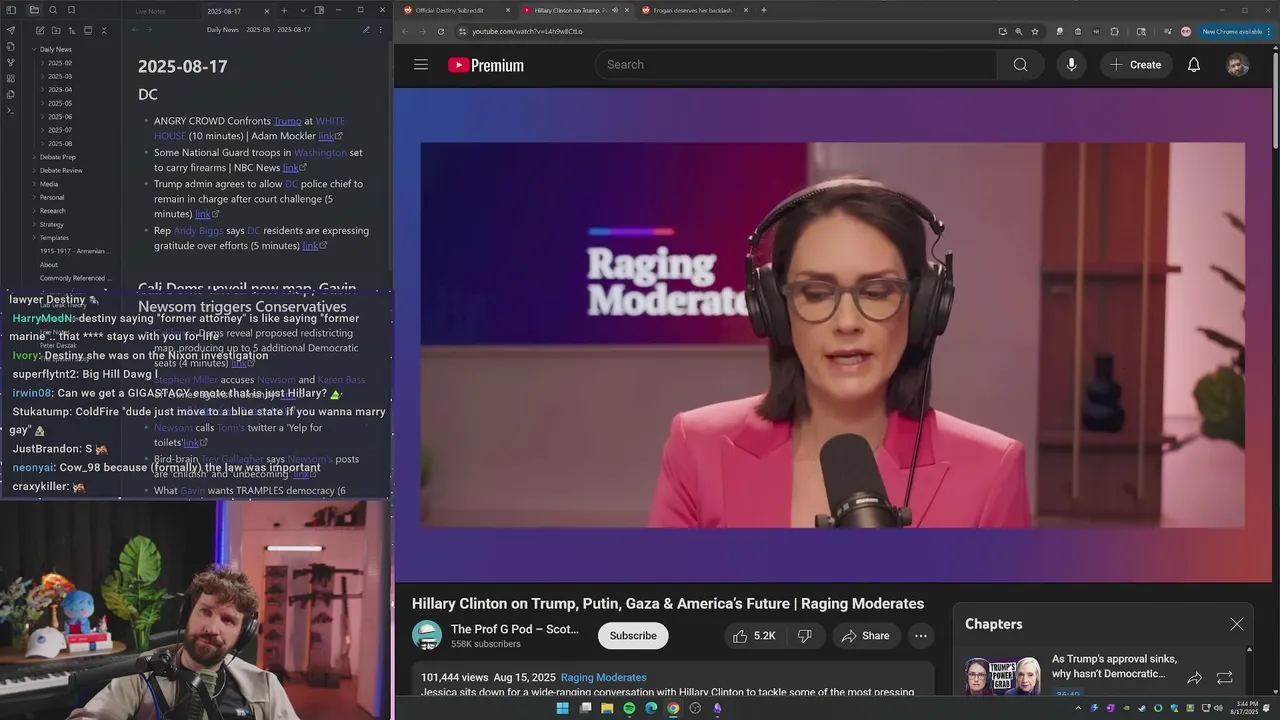1280x720 pixels.
Task: Open the Obsidian bookmarks icon
Action: 71,10
